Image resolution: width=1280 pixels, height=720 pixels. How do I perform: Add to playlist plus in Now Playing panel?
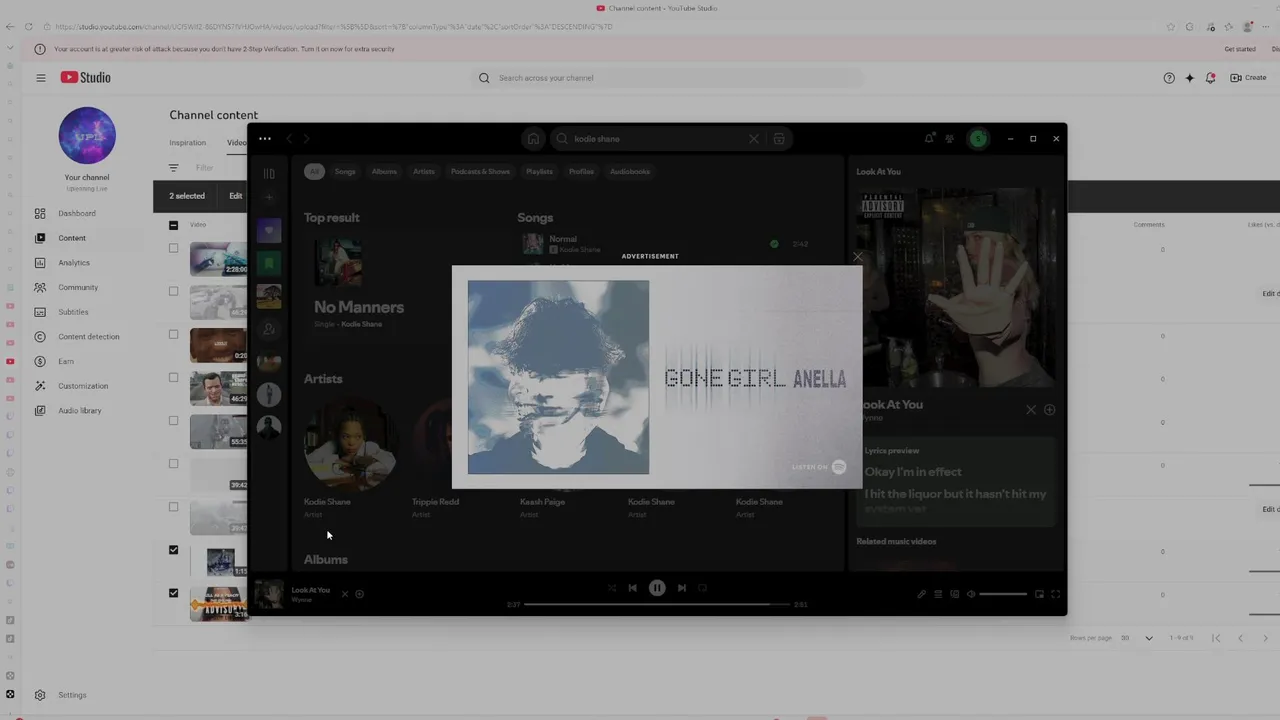pos(1049,409)
